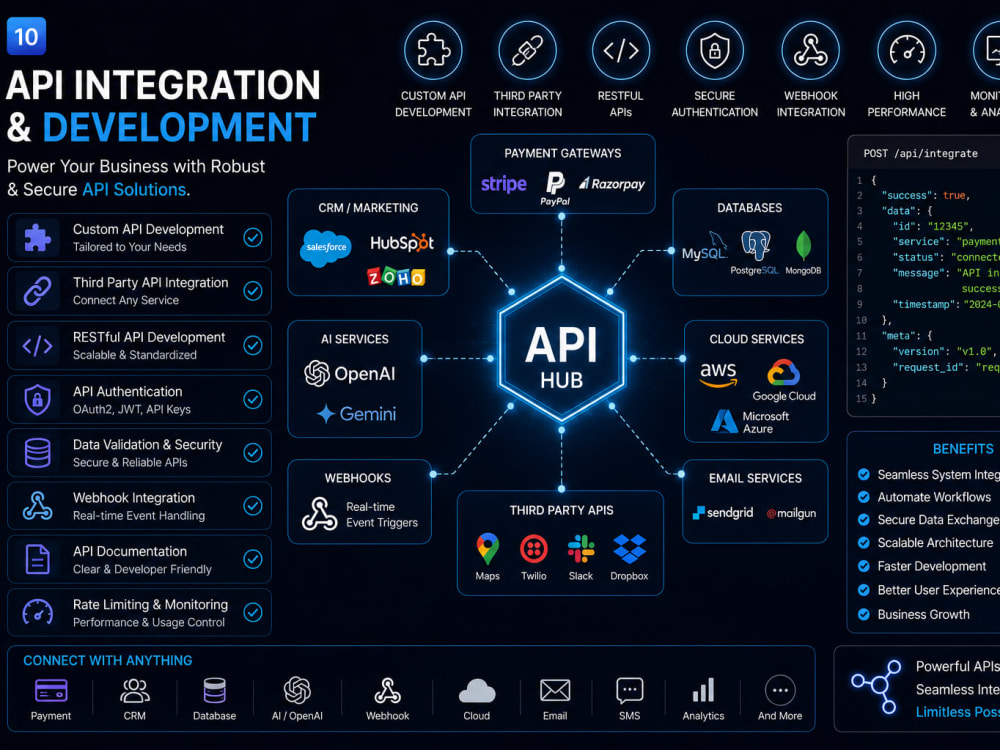This screenshot has width=1000, height=750.
Task: Click the High Performance gauge icon
Action: coord(906,50)
